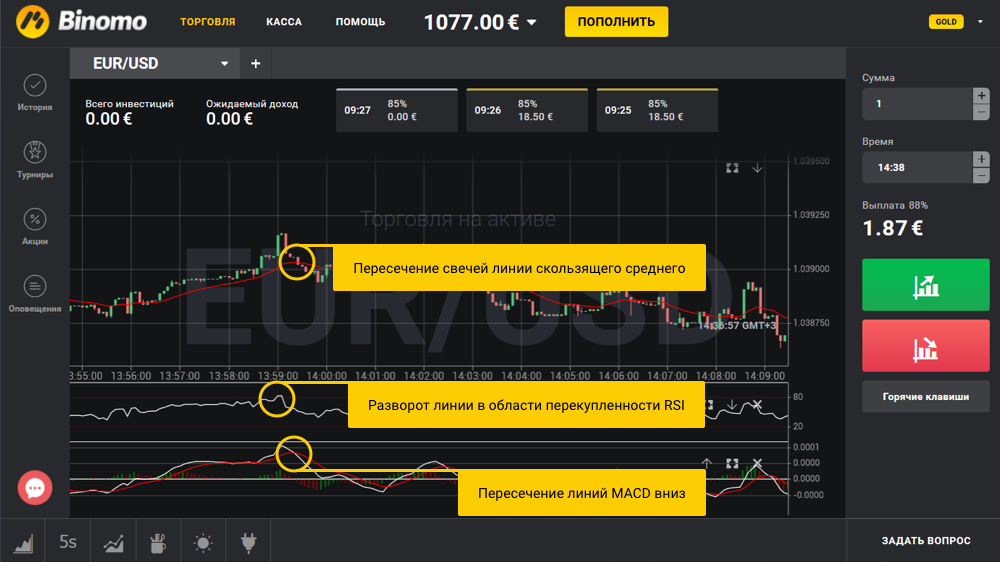Screen dimensions: 1000x562
Task: Click the Сумма amount input field
Action: coord(917,104)
